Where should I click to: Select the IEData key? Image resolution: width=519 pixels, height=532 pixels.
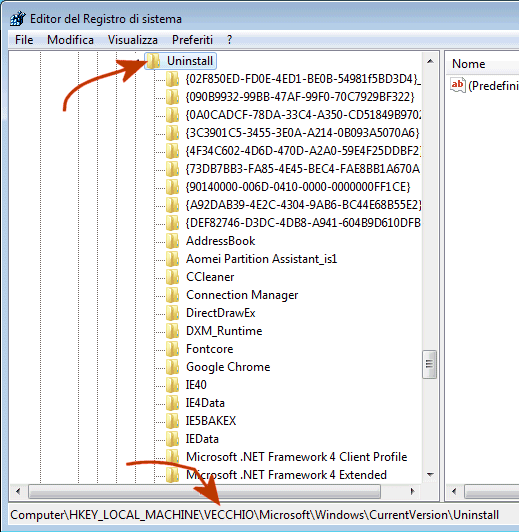202,439
